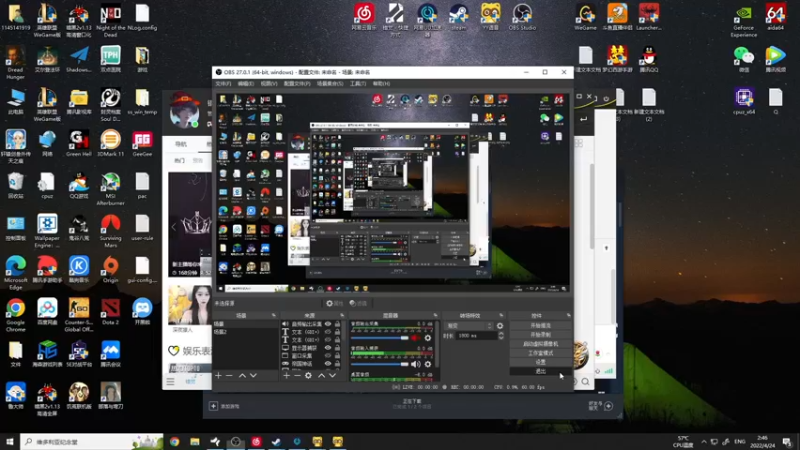Open File Explorer from the taskbar

coord(195,442)
